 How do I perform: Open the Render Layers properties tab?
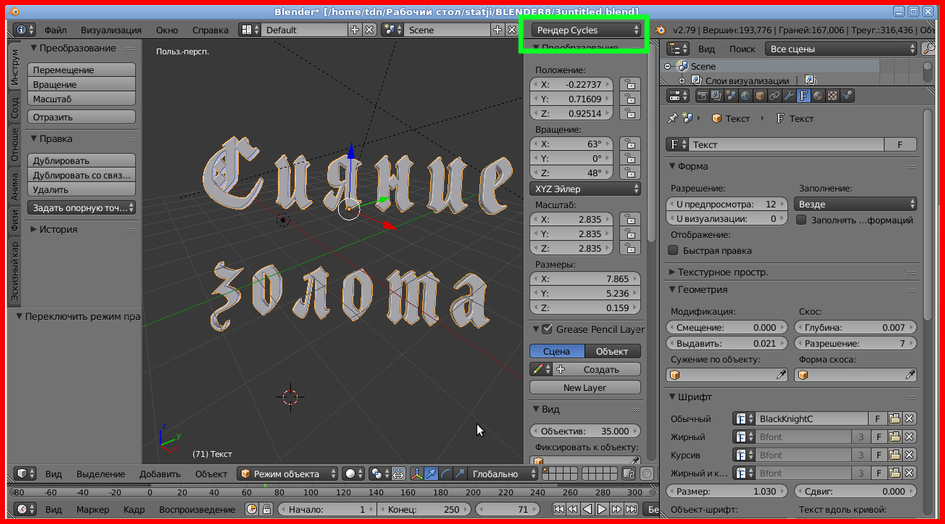click(717, 96)
